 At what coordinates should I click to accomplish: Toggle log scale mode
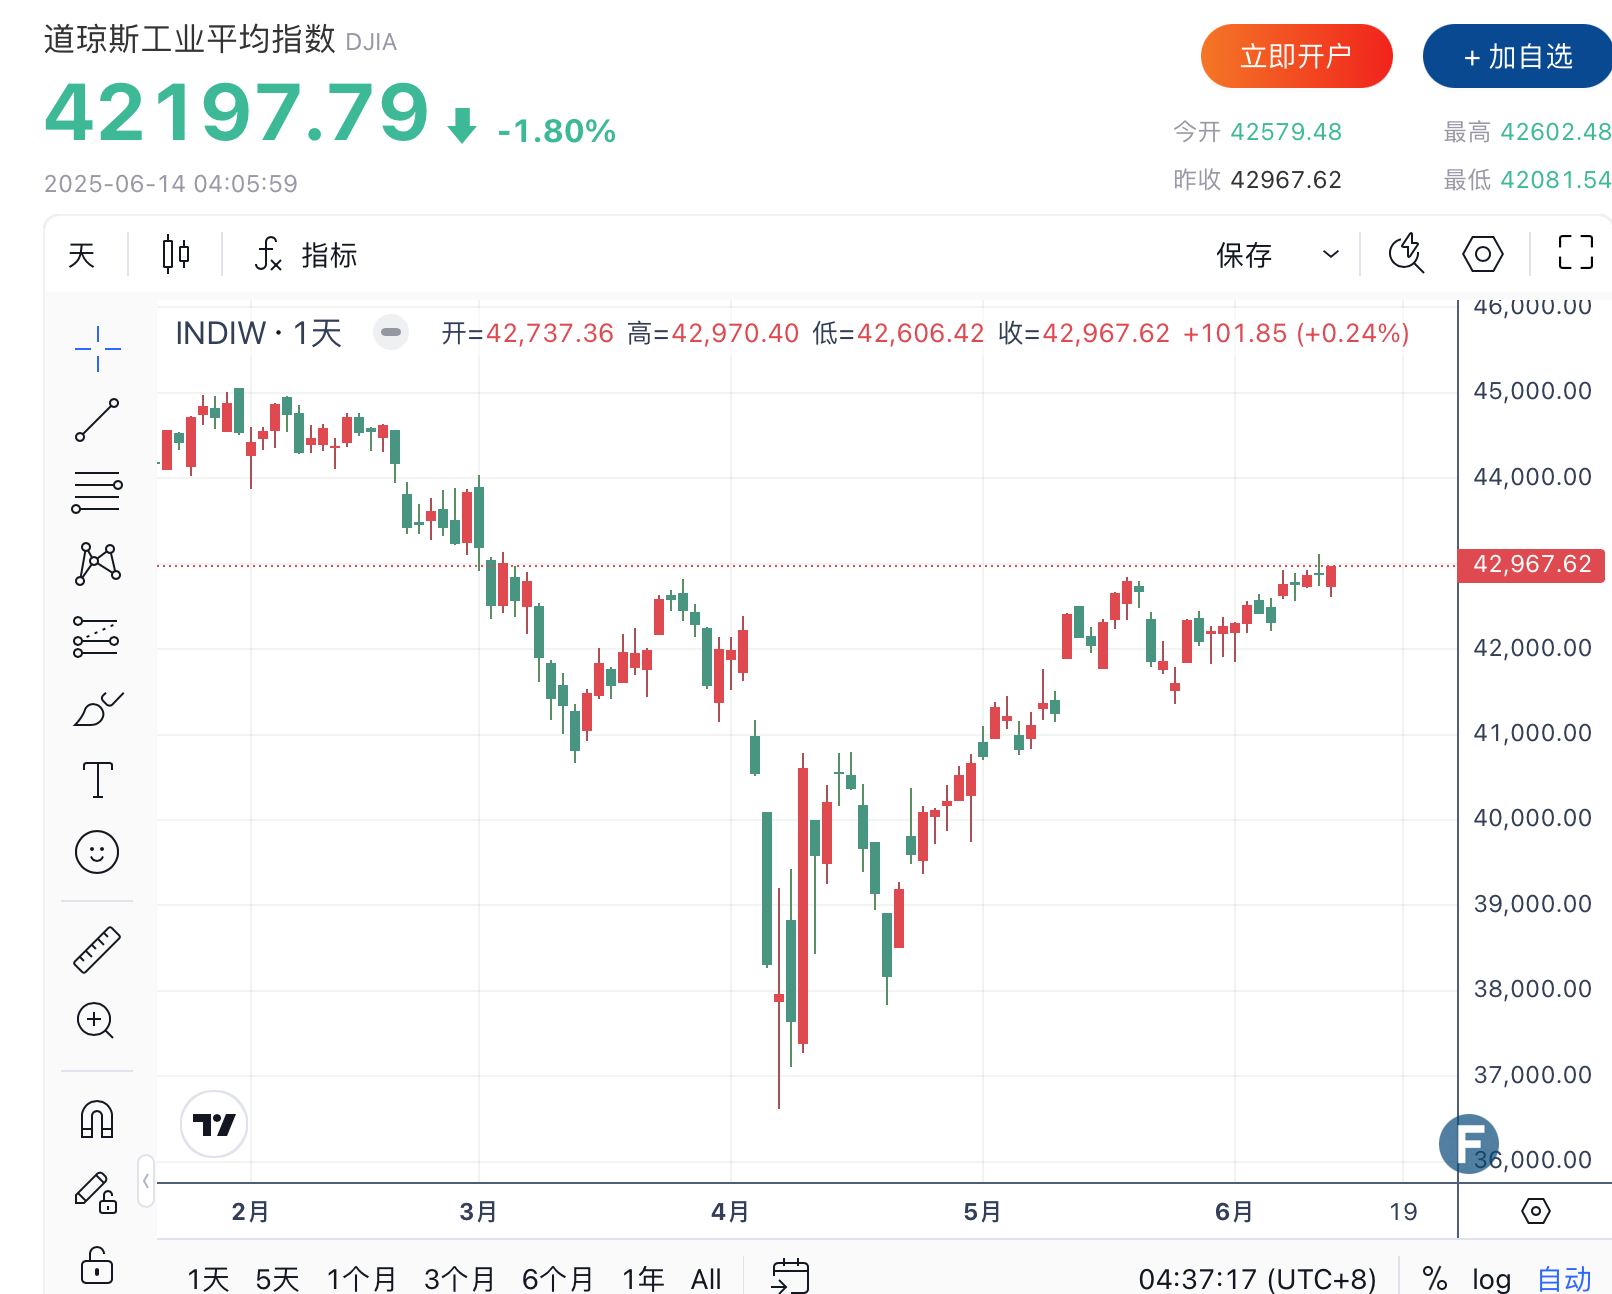(x=1491, y=1279)
